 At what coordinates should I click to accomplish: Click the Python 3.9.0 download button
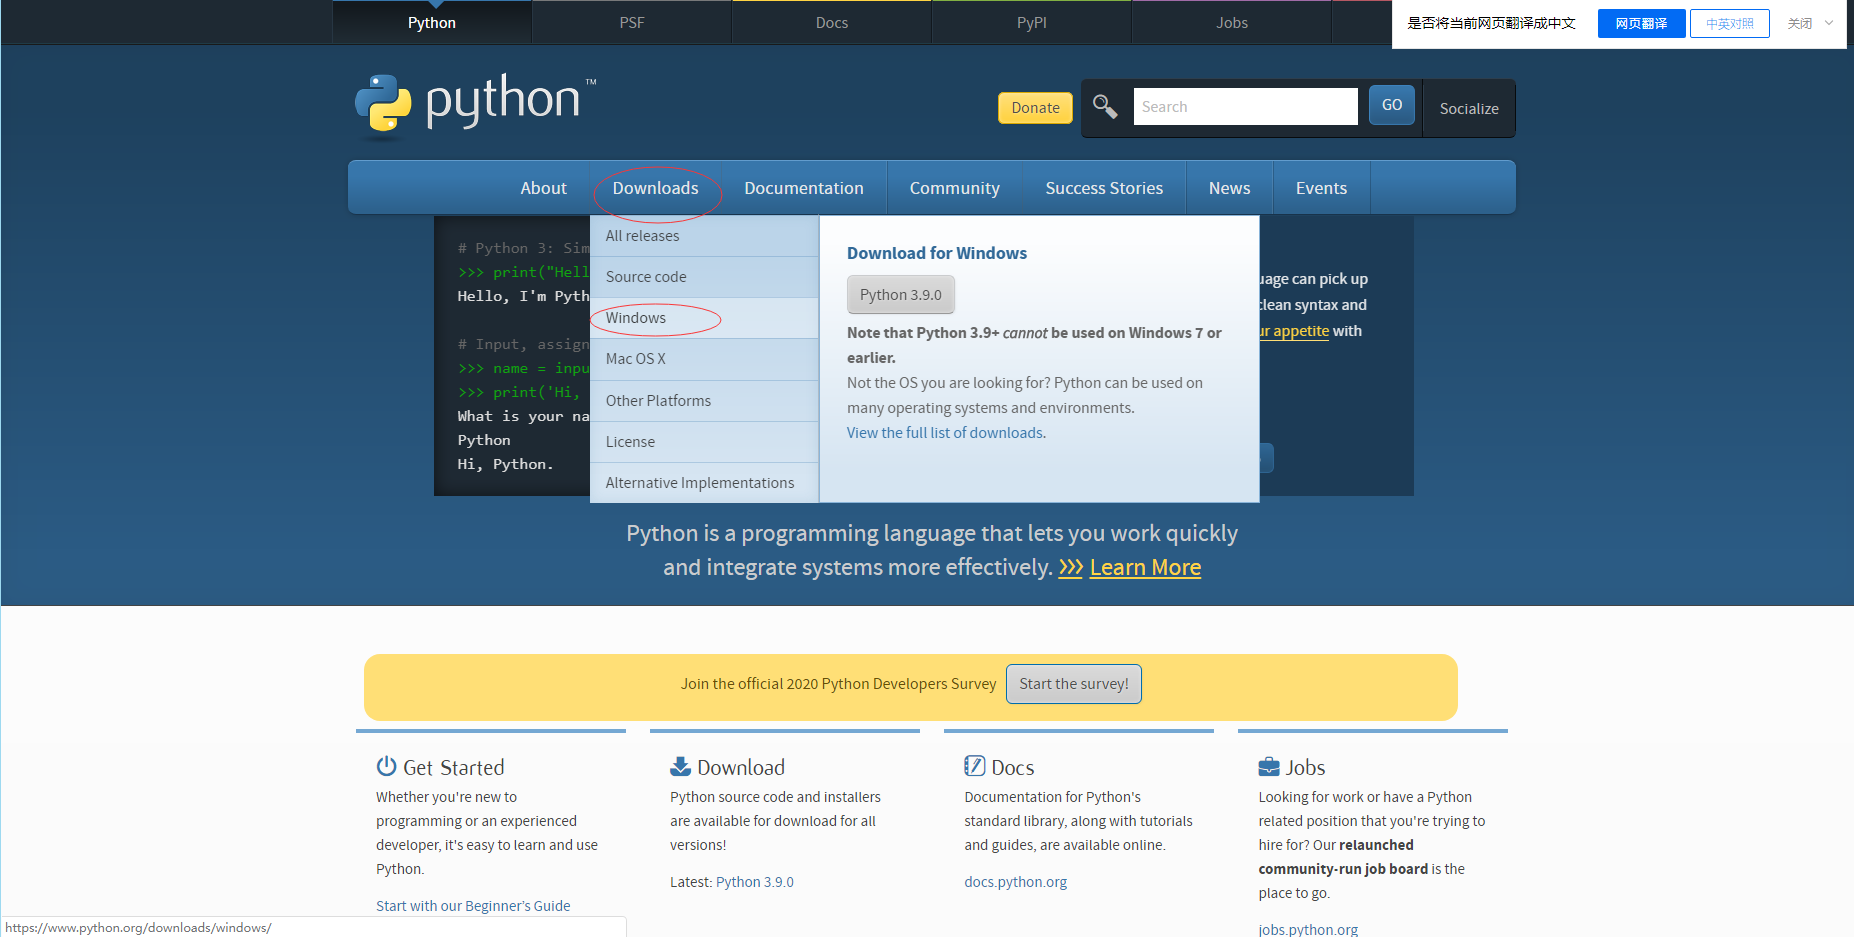(x=901, y=295)
